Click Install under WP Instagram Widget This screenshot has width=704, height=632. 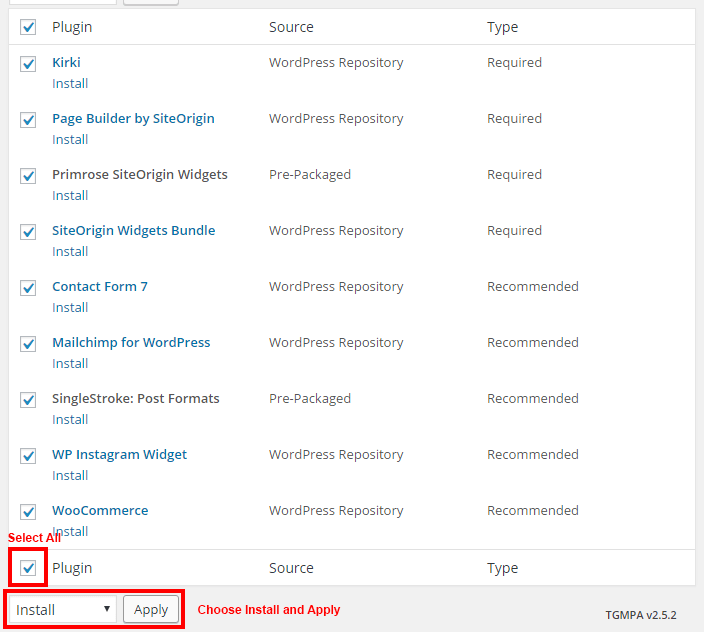[70, 475]
